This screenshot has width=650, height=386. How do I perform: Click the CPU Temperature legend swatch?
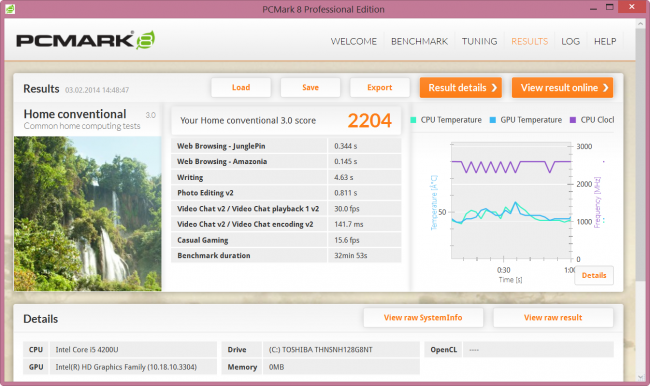(x=413, y=120)
